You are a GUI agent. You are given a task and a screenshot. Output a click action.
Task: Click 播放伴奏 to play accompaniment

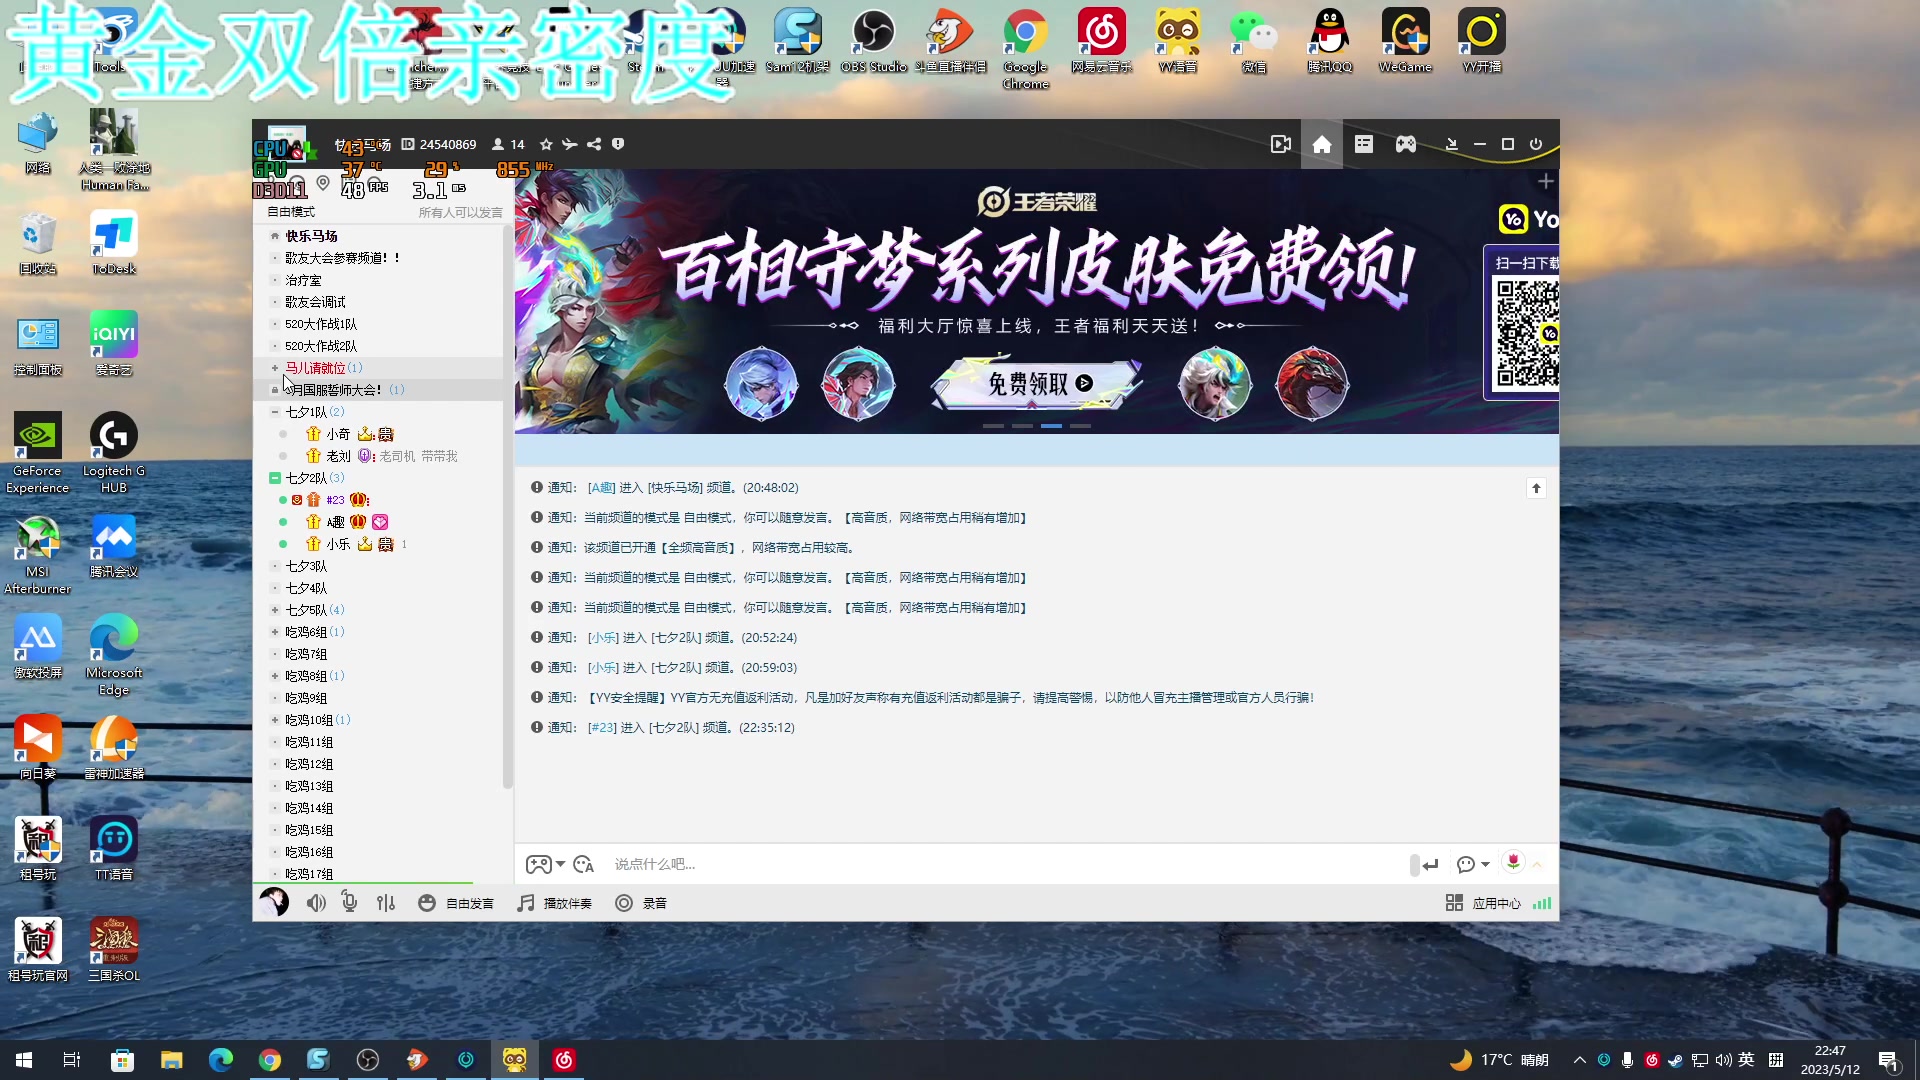(554, 903)
